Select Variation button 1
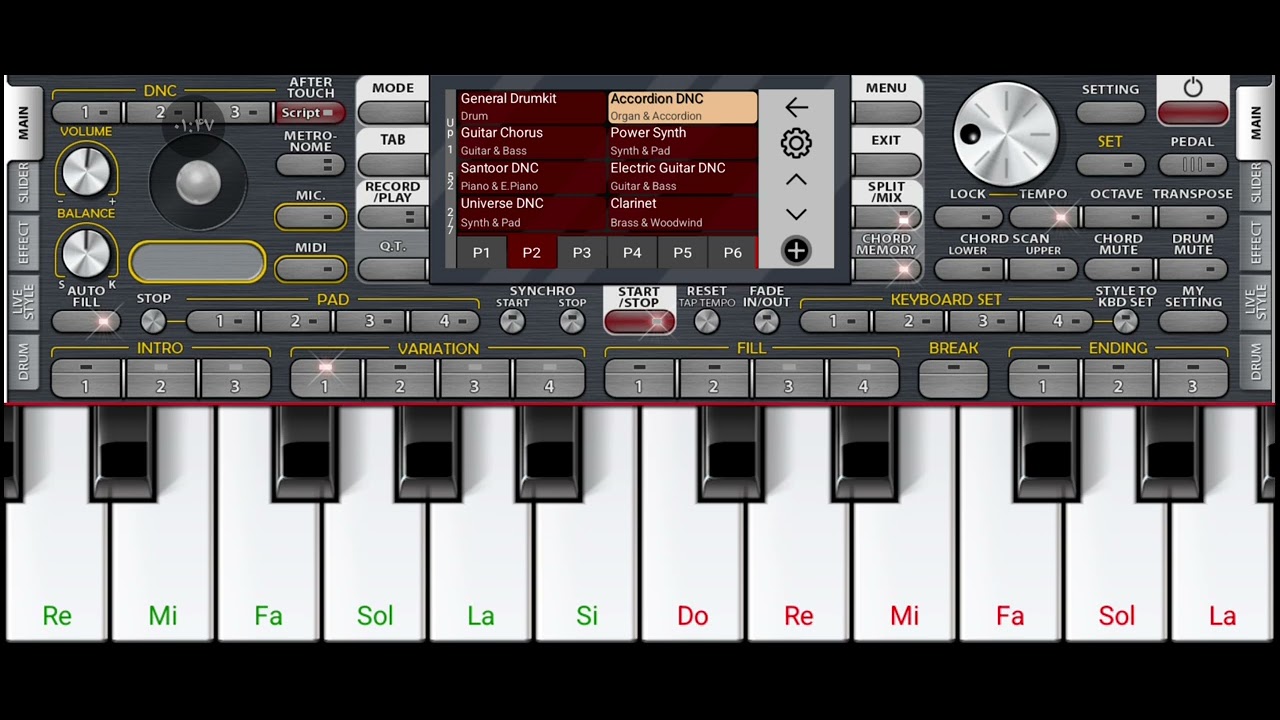Viewport: 1280px width, 720px height. (325, 378)
